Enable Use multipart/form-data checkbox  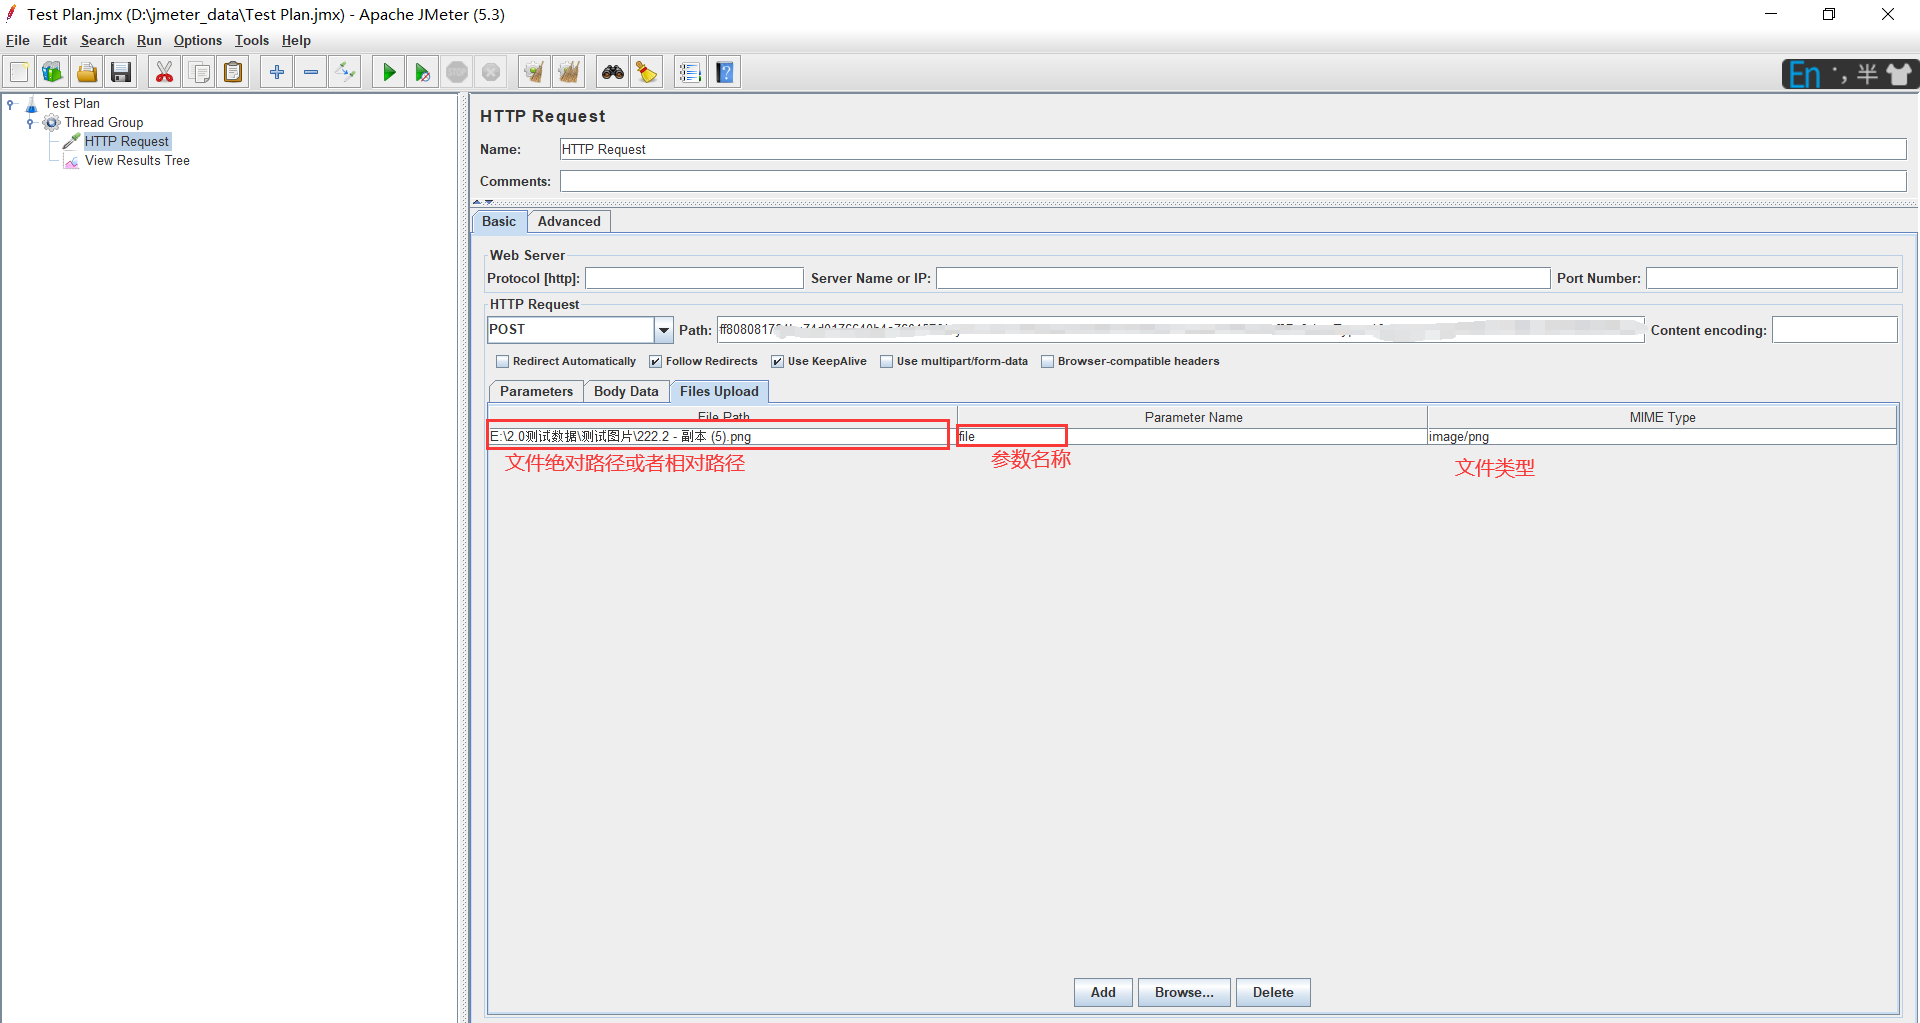886,362
